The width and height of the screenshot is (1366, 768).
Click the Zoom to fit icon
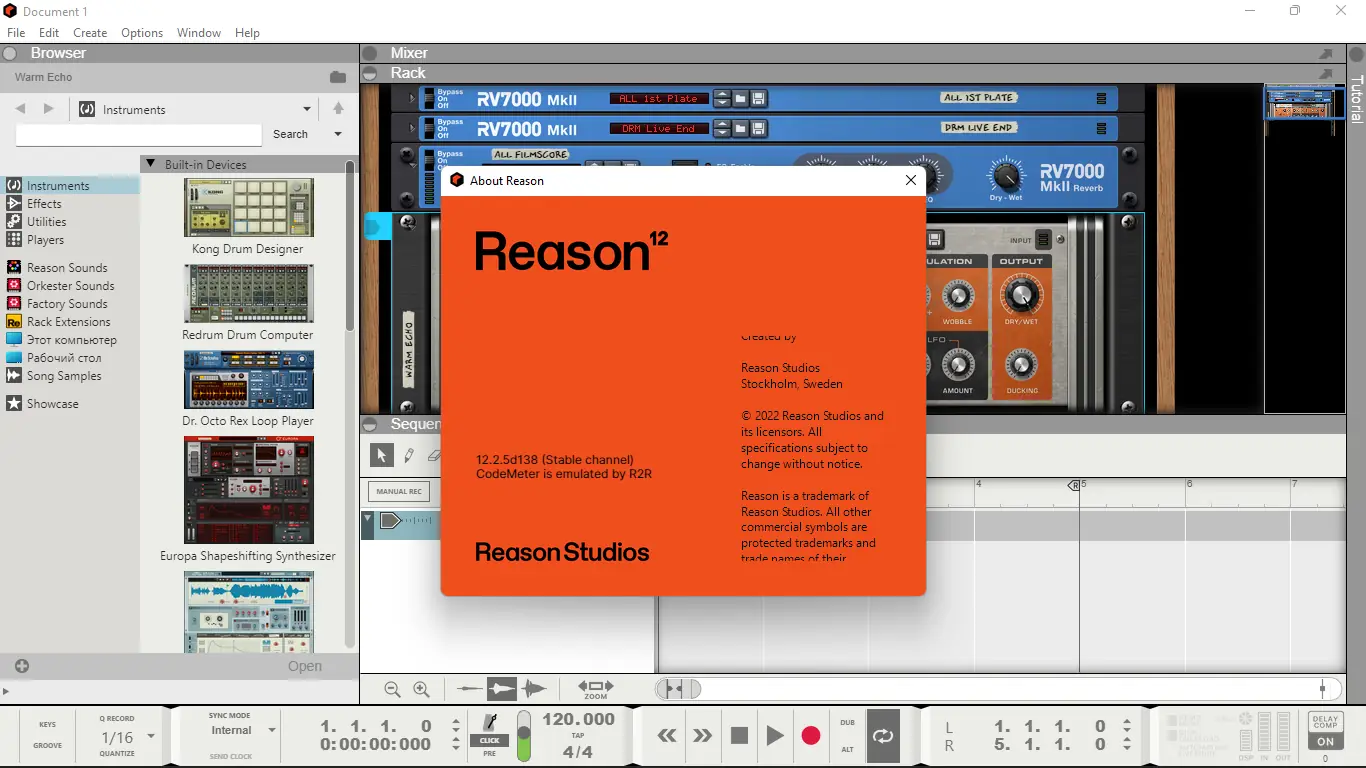[x=596, y=689]
